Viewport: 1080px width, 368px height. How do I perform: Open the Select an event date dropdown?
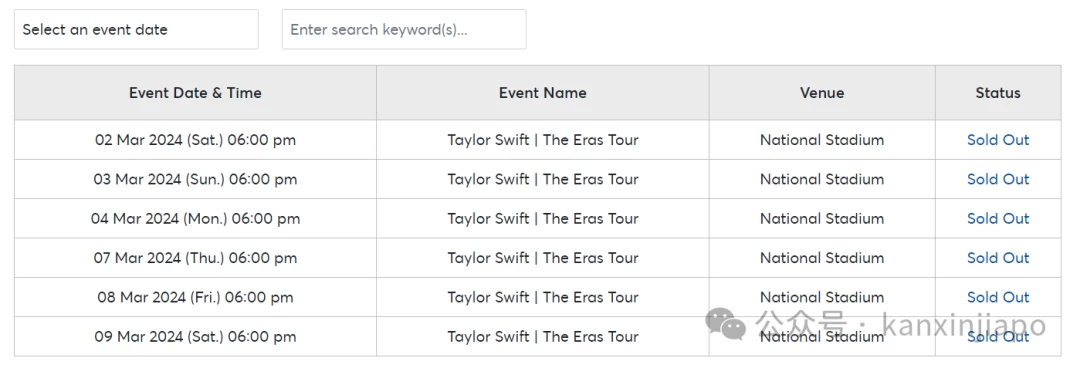click(x=136, y=30)
